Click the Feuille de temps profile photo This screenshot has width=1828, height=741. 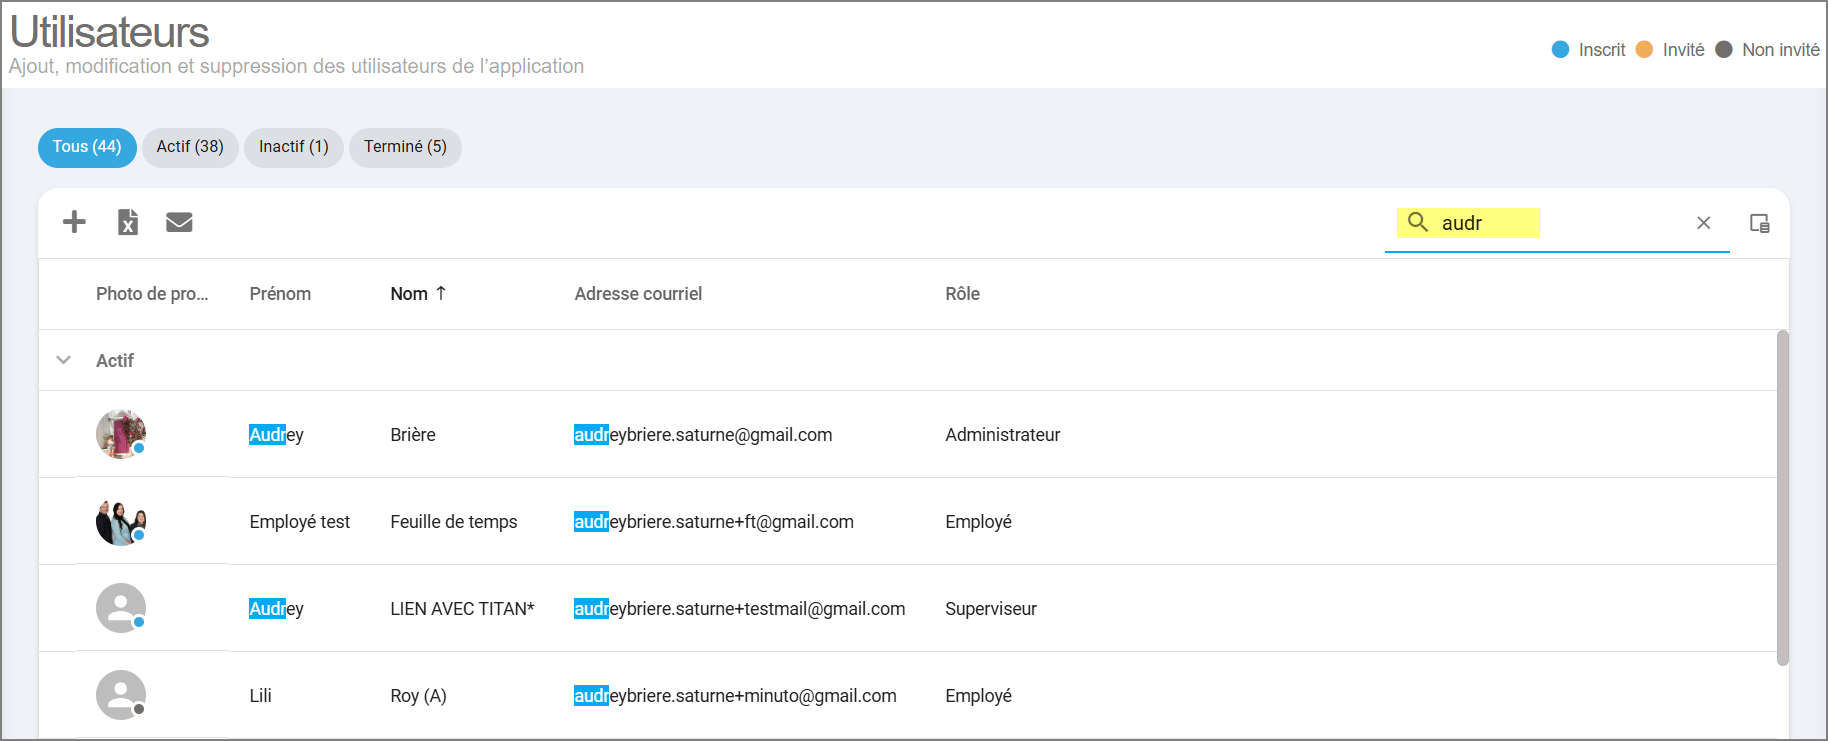(121, 521)
